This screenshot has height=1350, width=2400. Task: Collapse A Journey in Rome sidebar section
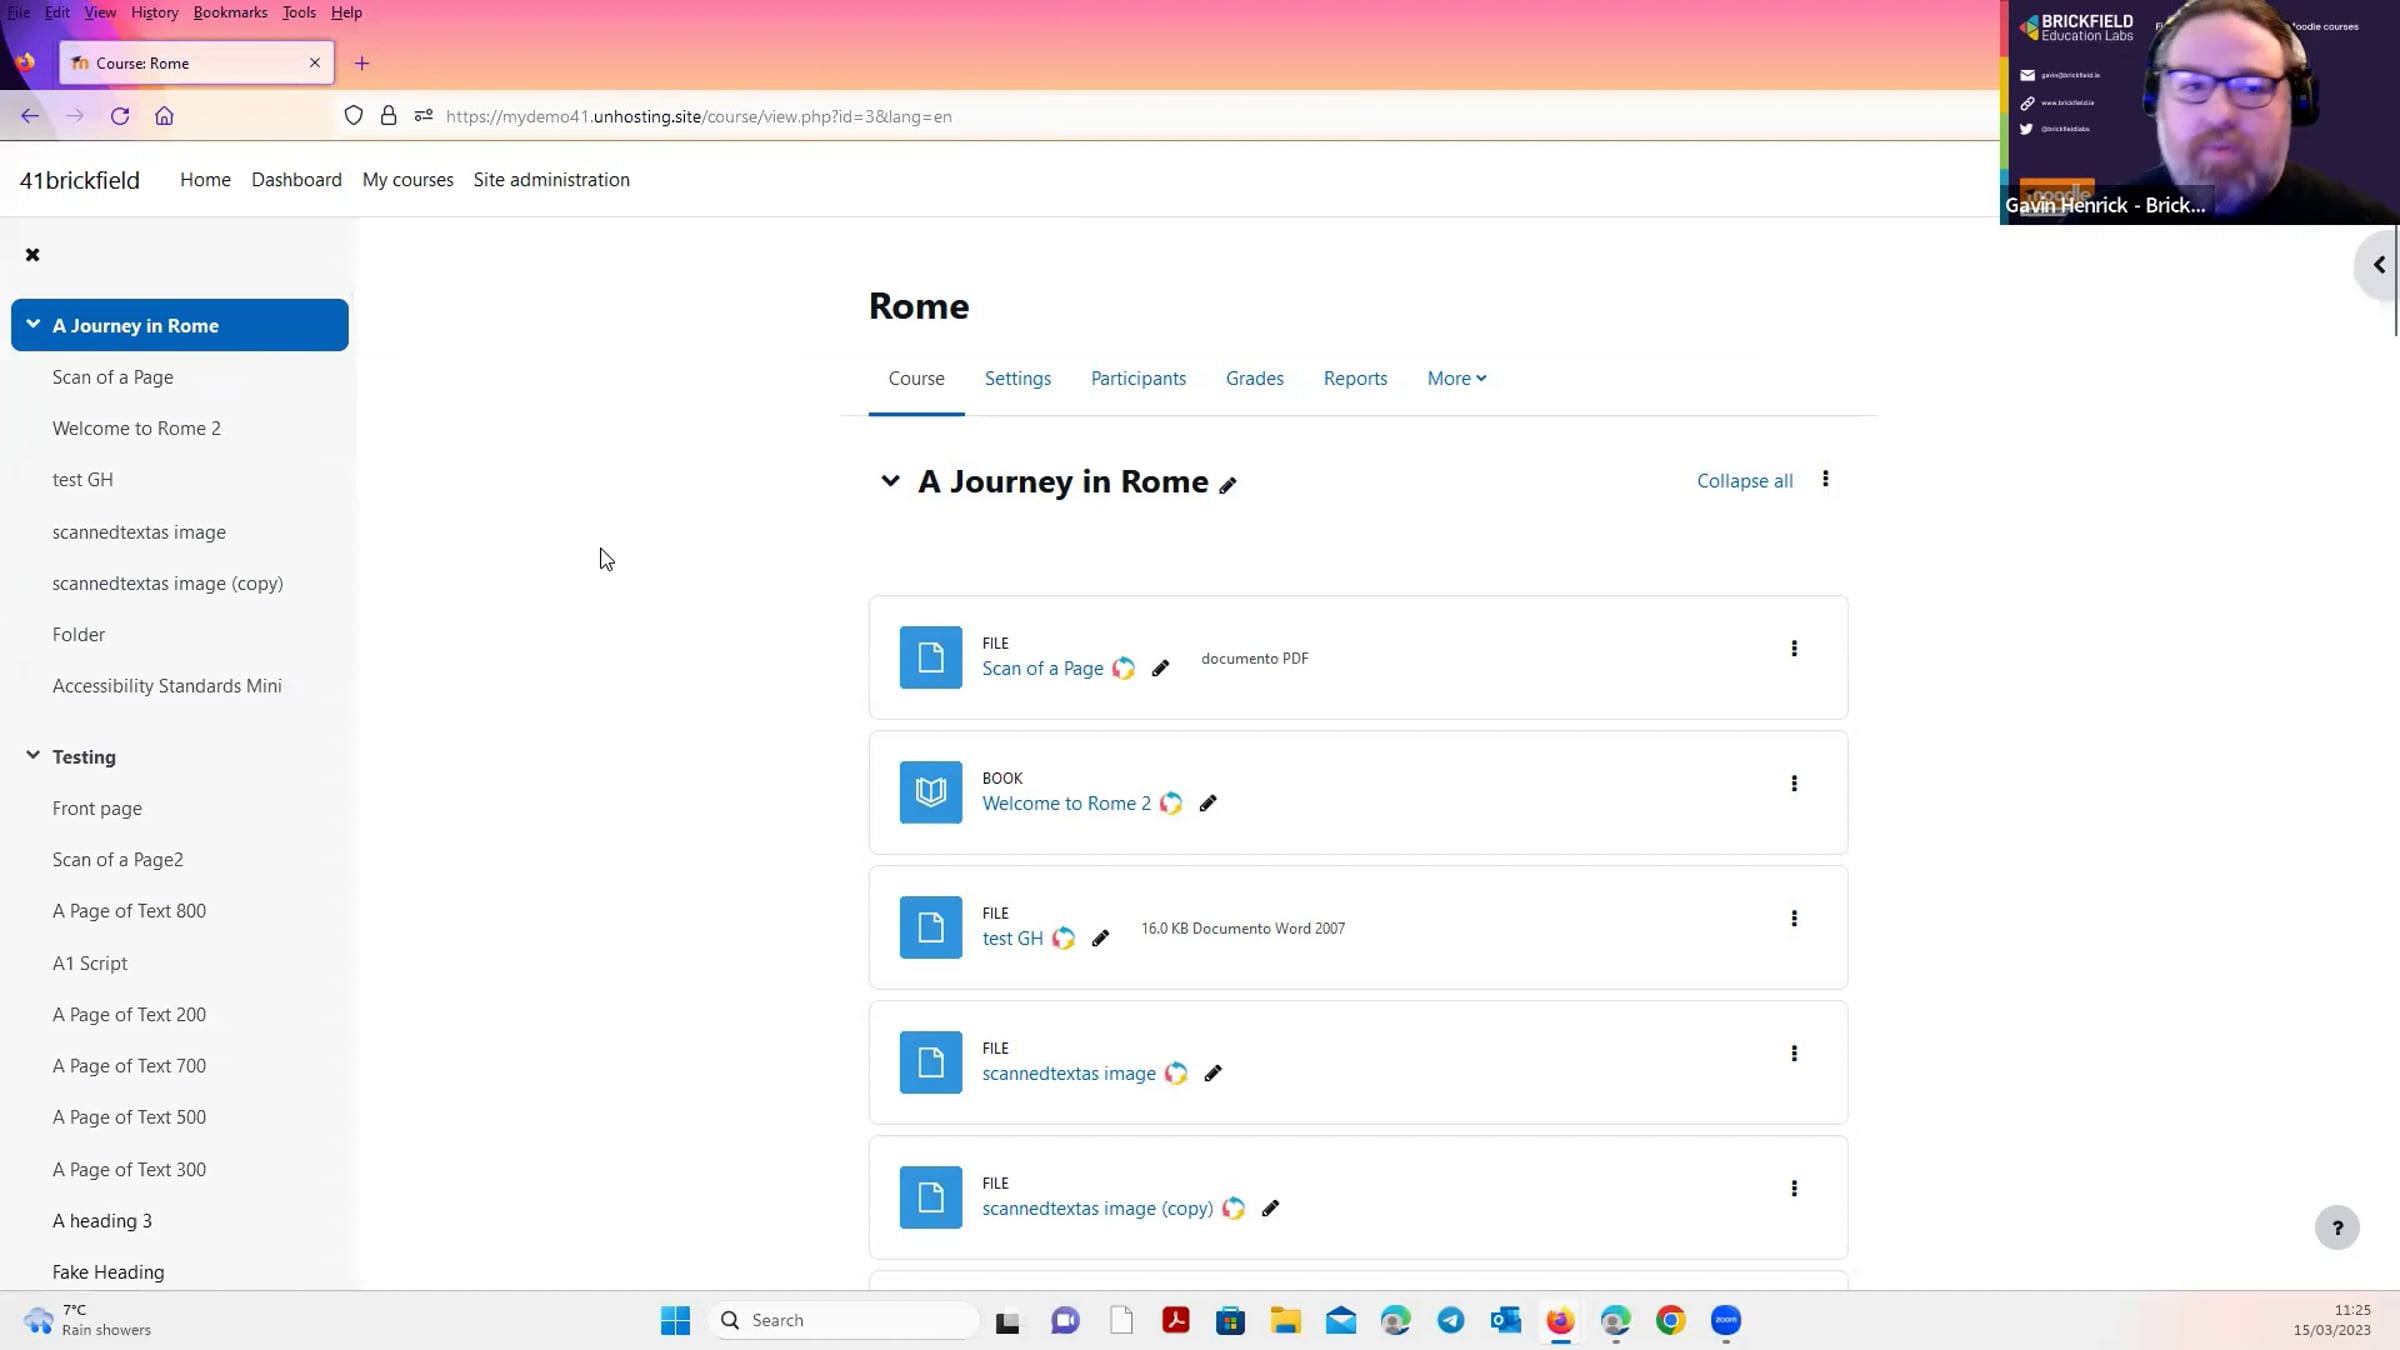click(33, 324)
